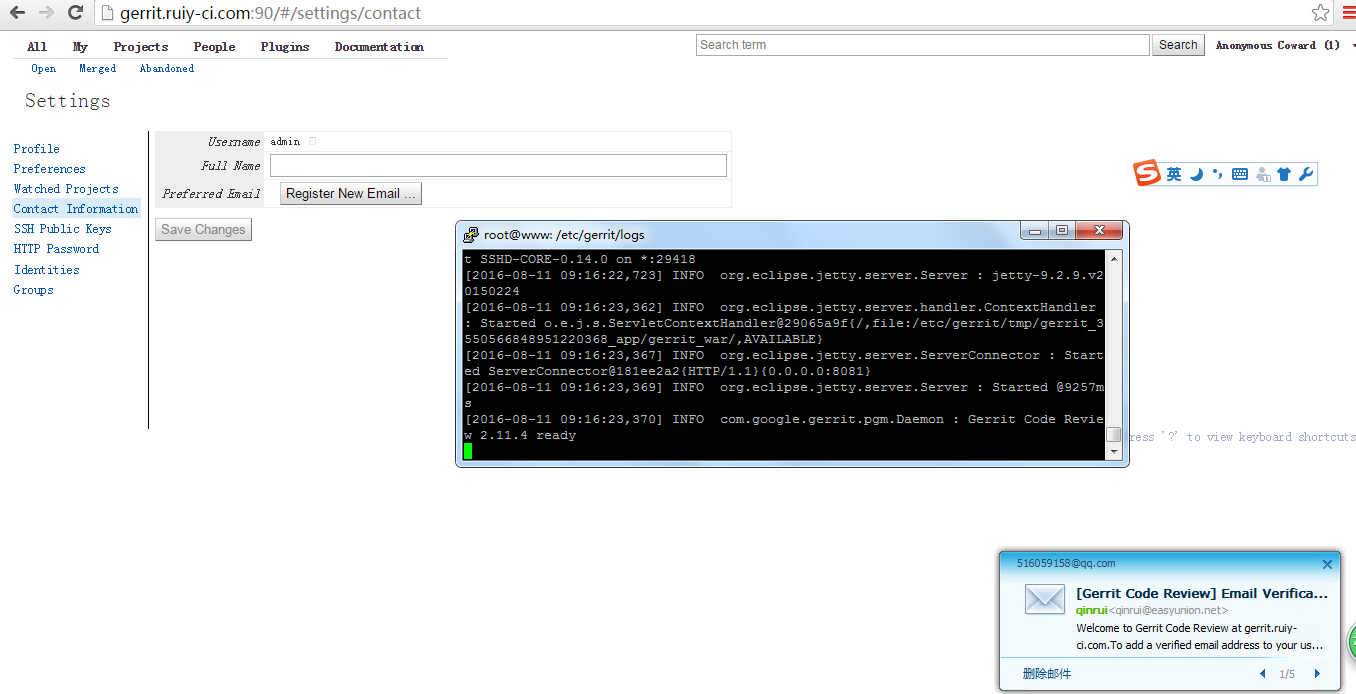Open the Chrome menu icon
Viewport: 1356px width, 694px height.
coord(1349,13)
